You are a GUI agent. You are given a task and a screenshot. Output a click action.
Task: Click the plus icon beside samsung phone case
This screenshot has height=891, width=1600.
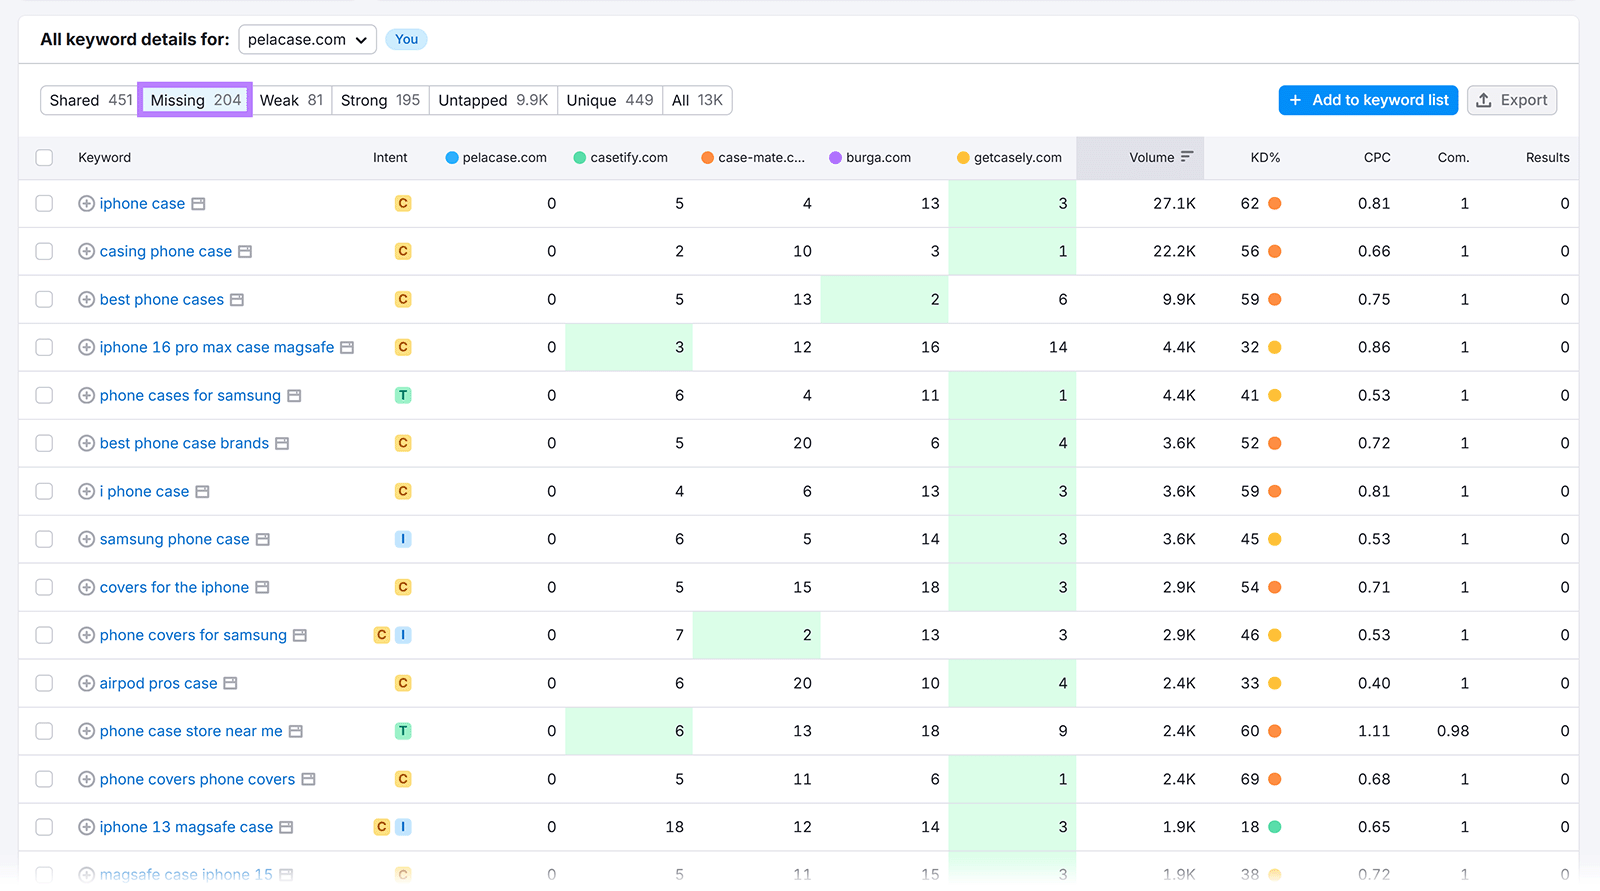pyautogui.click(x=86, y=540)
